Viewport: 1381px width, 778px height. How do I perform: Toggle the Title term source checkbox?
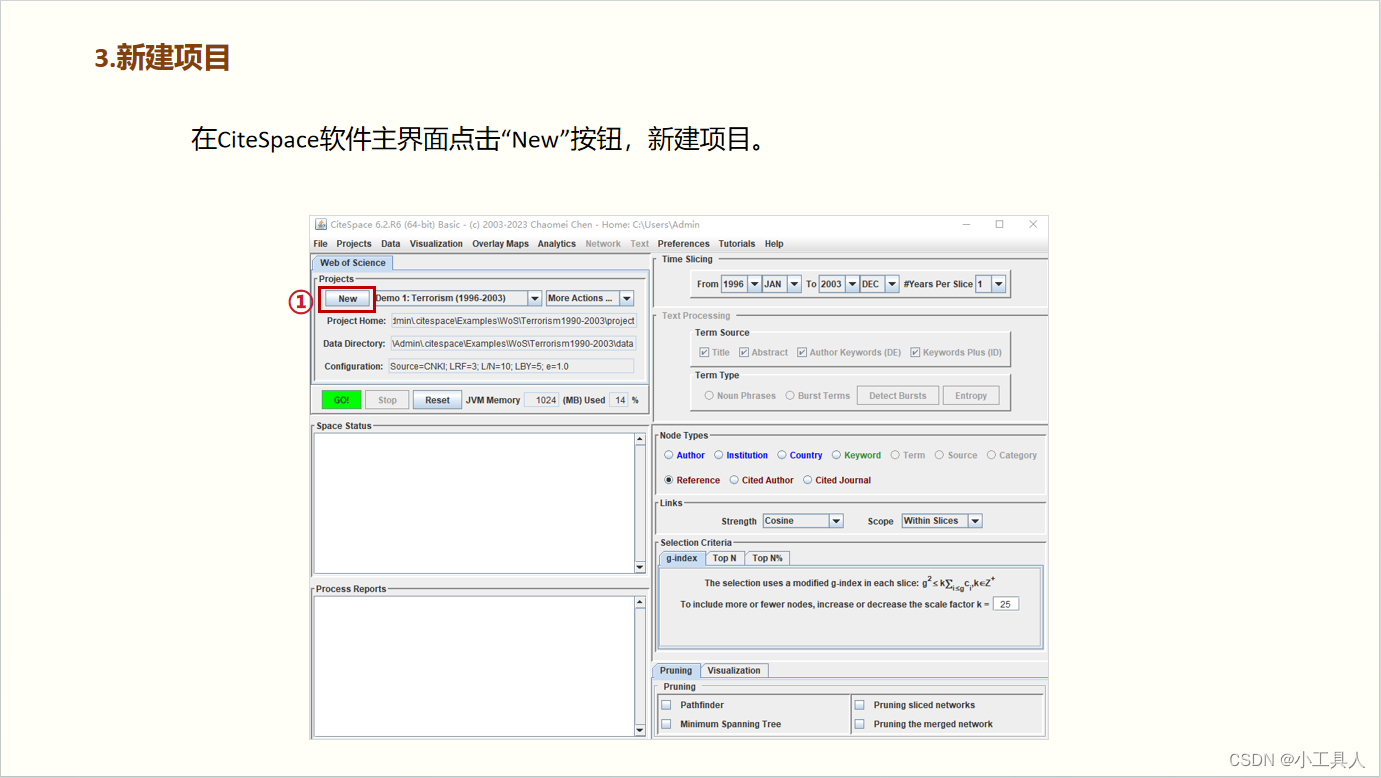(x=704, y=352)
